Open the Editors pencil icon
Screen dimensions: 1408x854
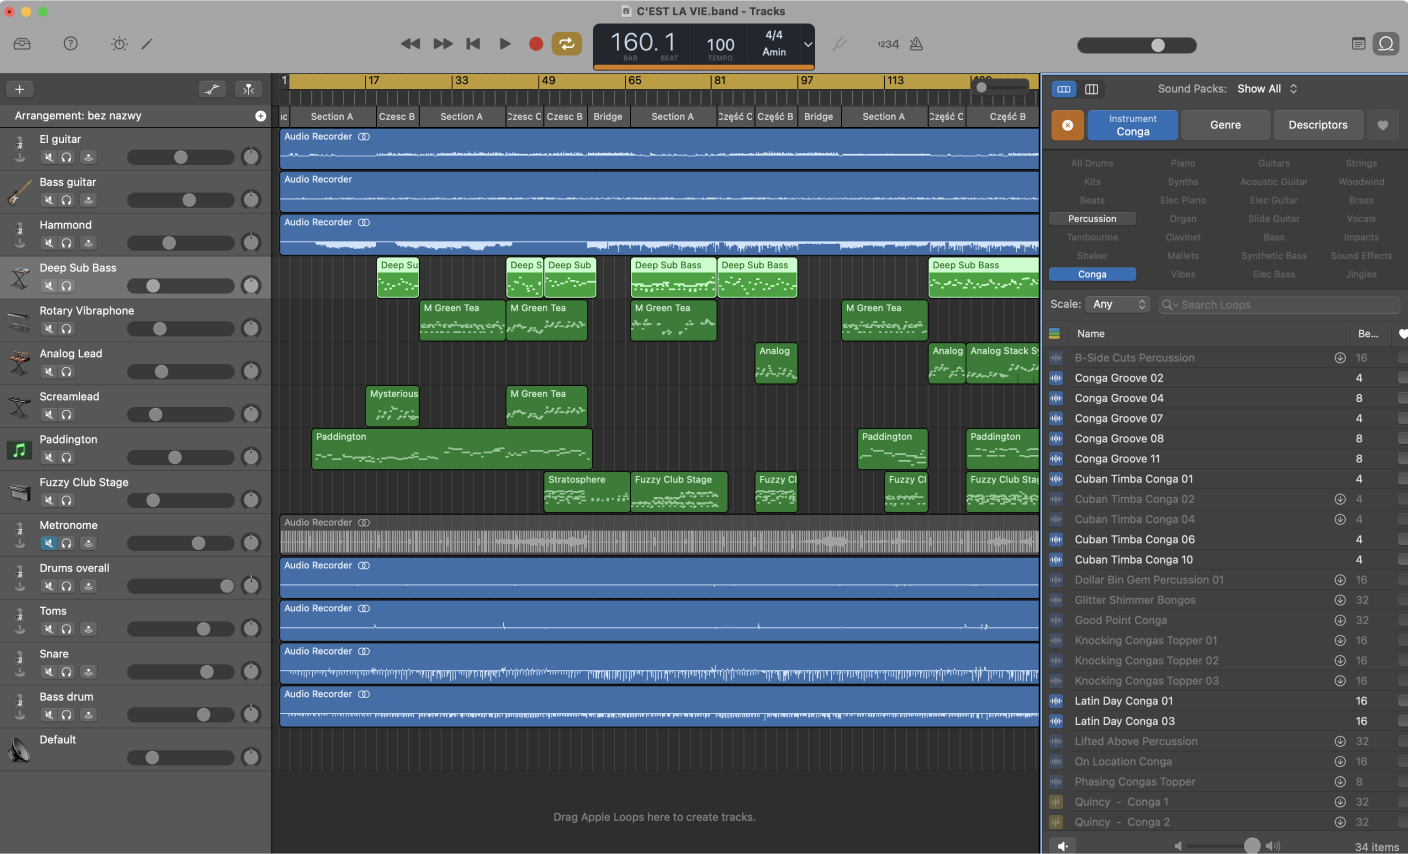point(147,44)
